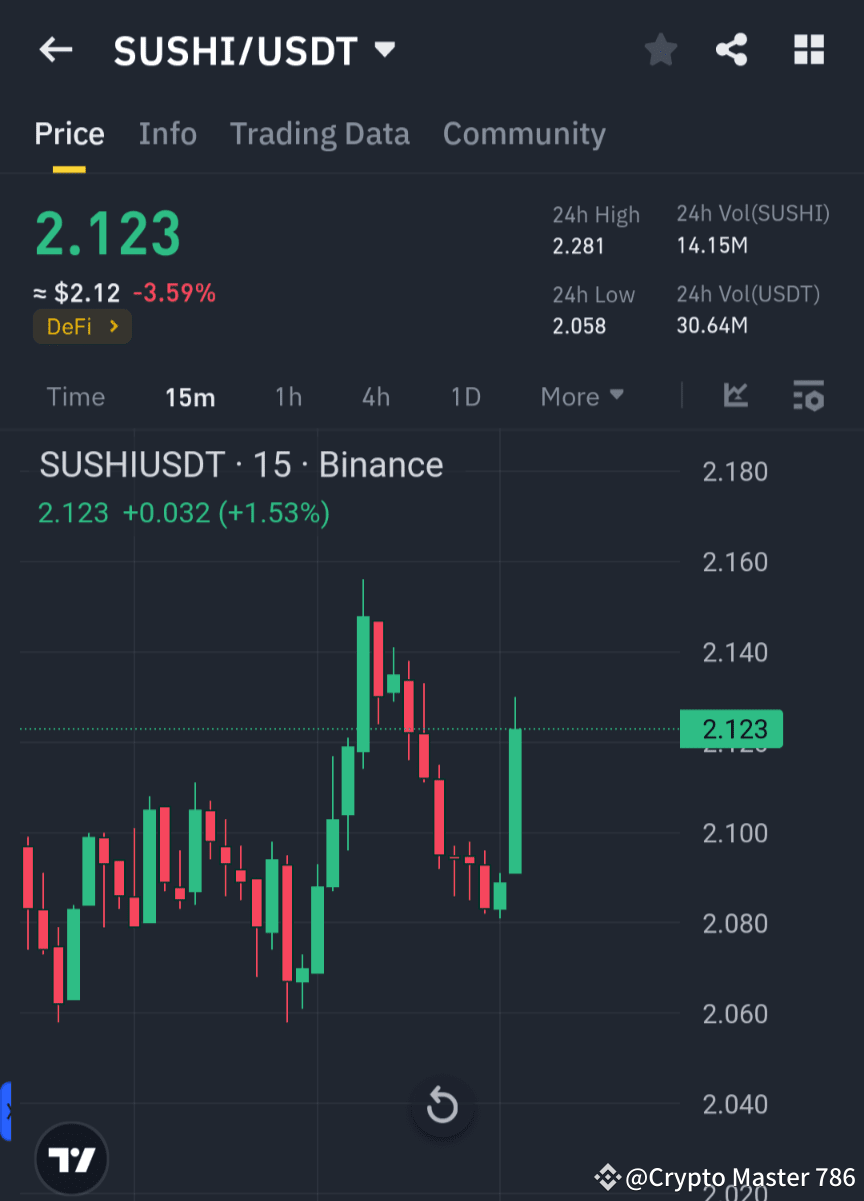
Task: Open TradingView via its logo badge
Action: (x=71, y=1158)
